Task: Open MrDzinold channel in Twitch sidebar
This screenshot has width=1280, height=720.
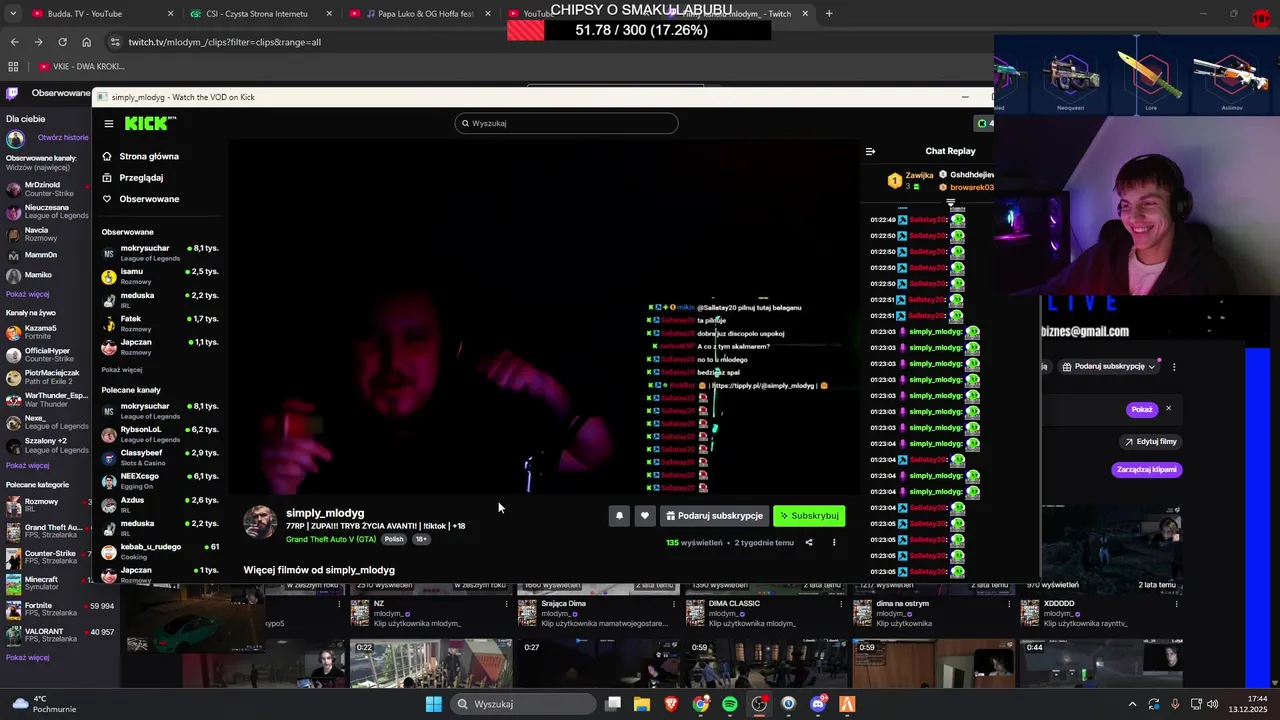Action: (47, 189)
